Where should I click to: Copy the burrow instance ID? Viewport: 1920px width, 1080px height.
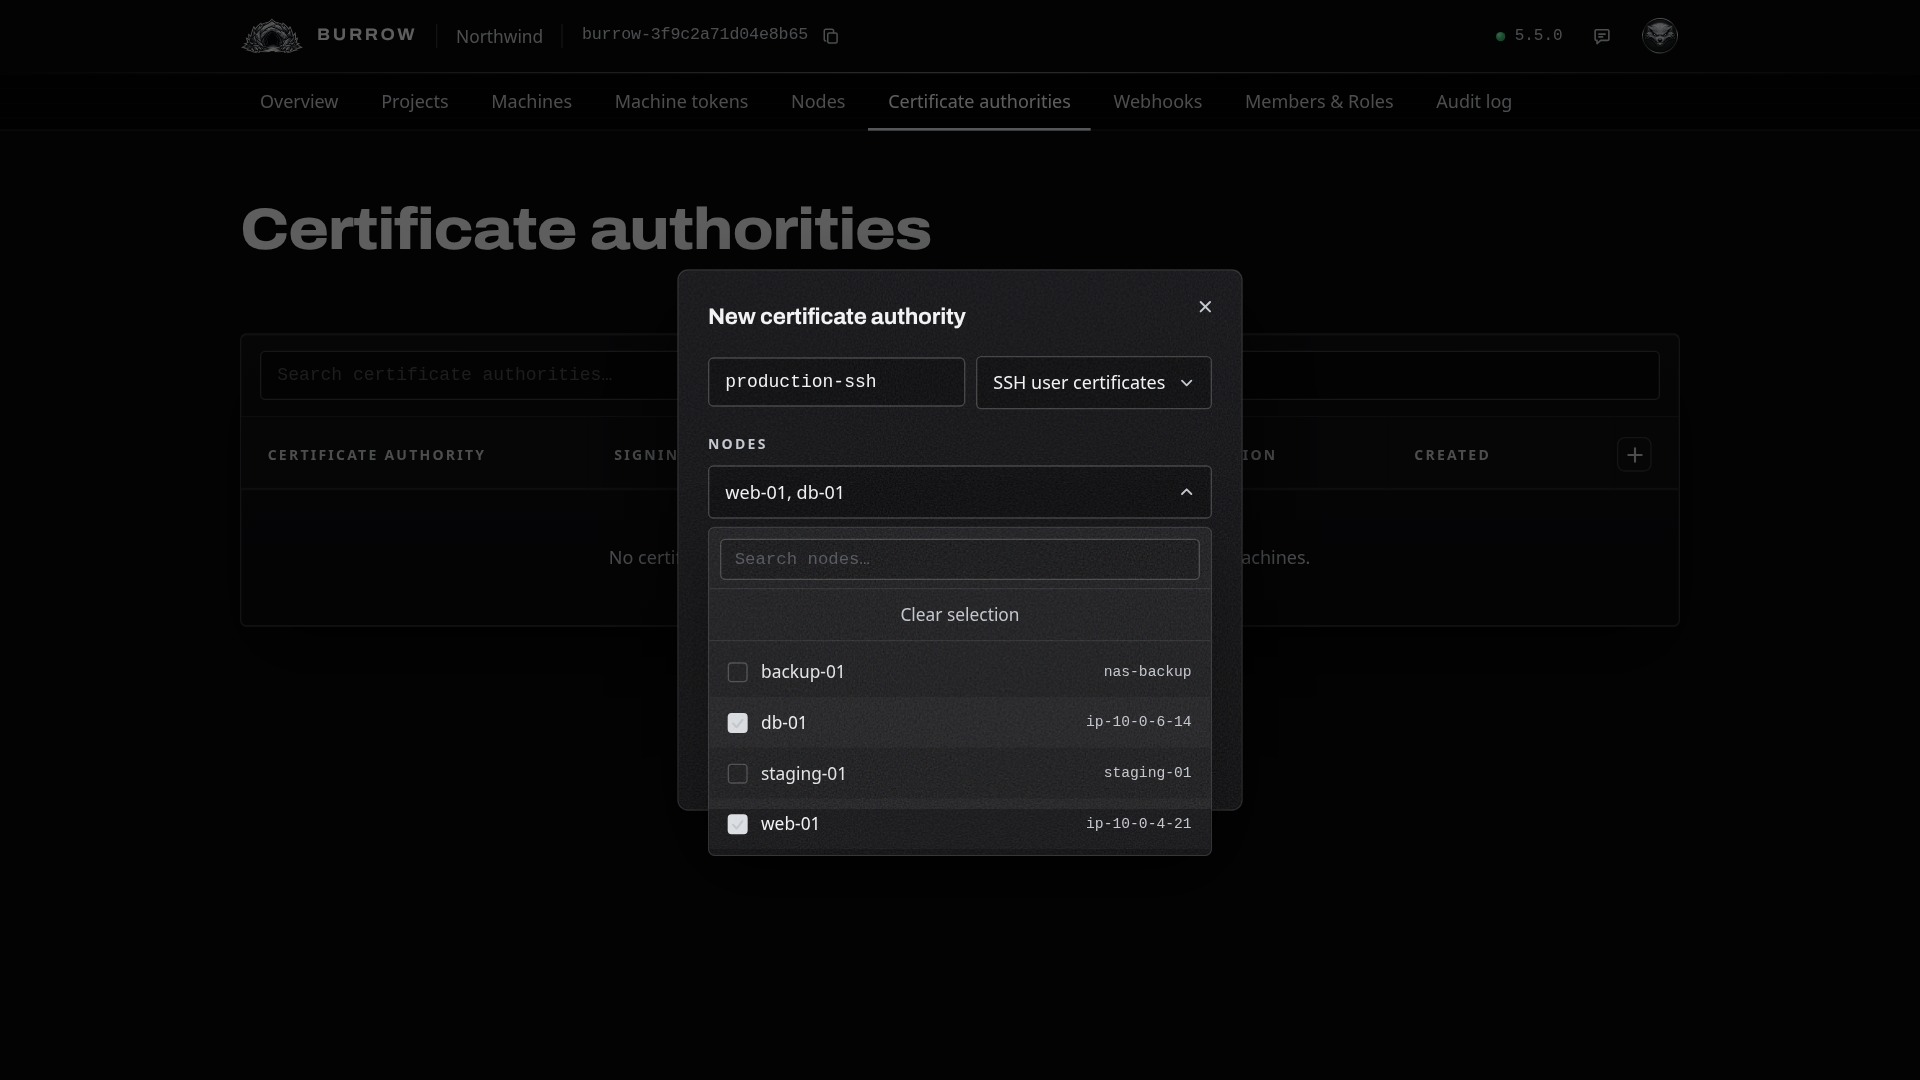coord(830,36)
